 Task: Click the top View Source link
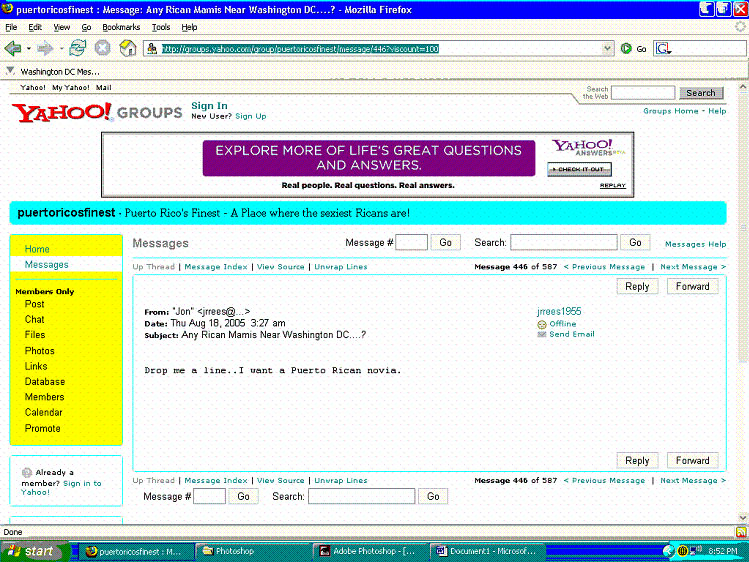point(280,267)
